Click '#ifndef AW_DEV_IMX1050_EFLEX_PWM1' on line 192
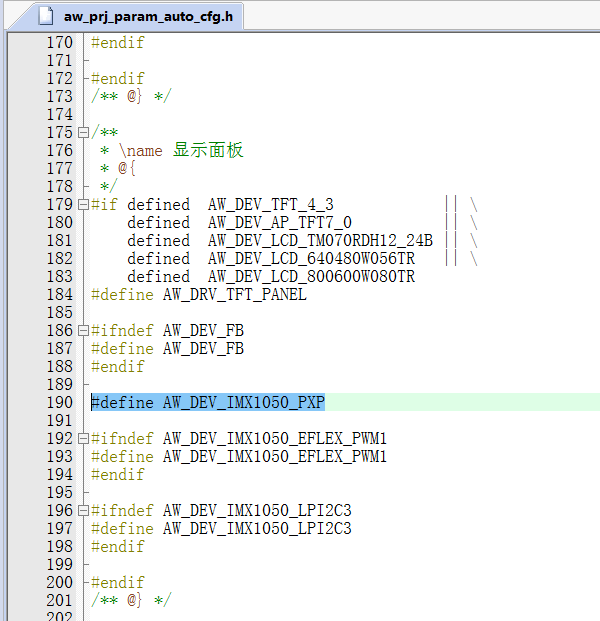 click(x=239, y=438)
